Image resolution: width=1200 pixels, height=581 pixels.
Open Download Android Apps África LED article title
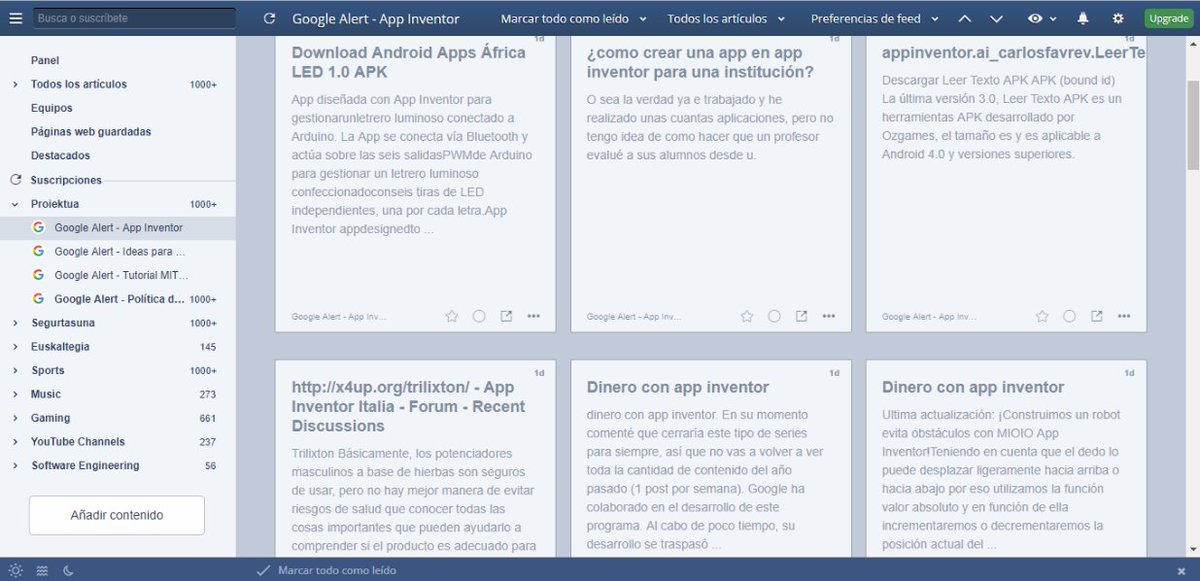pos(409,62)
